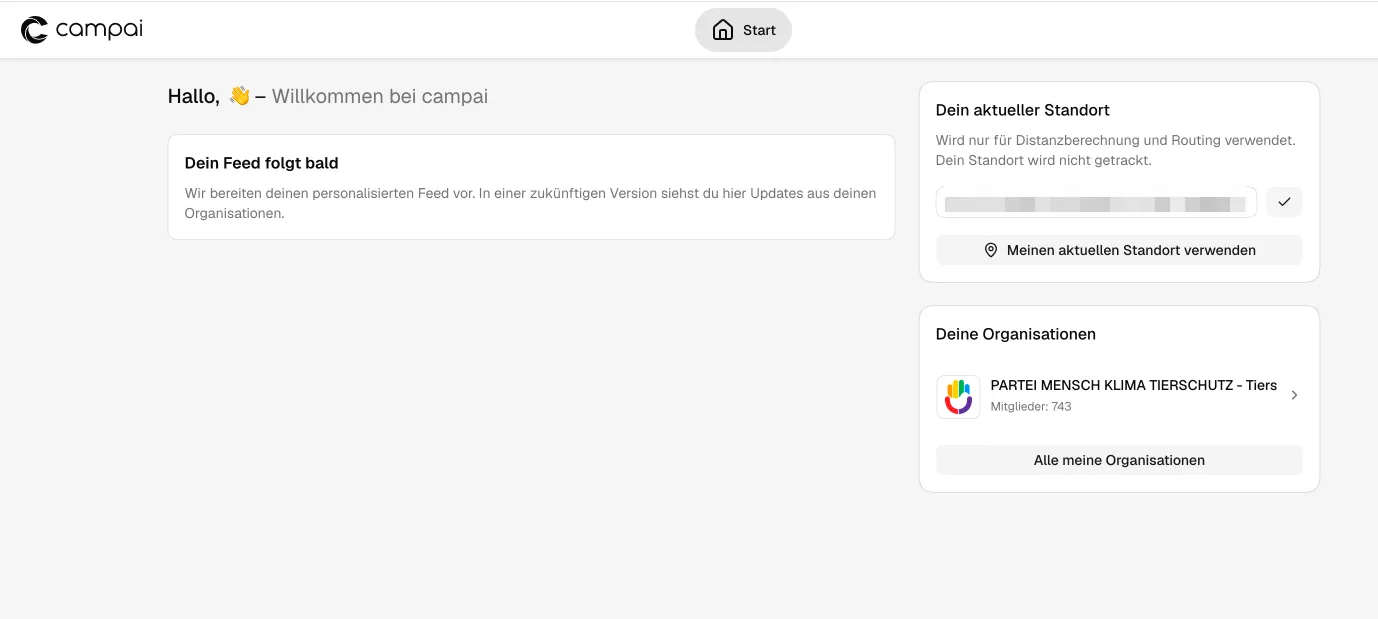Screen dimensions: 1378x619
Task: Focus the location address input field
Action: point(1096,202)
